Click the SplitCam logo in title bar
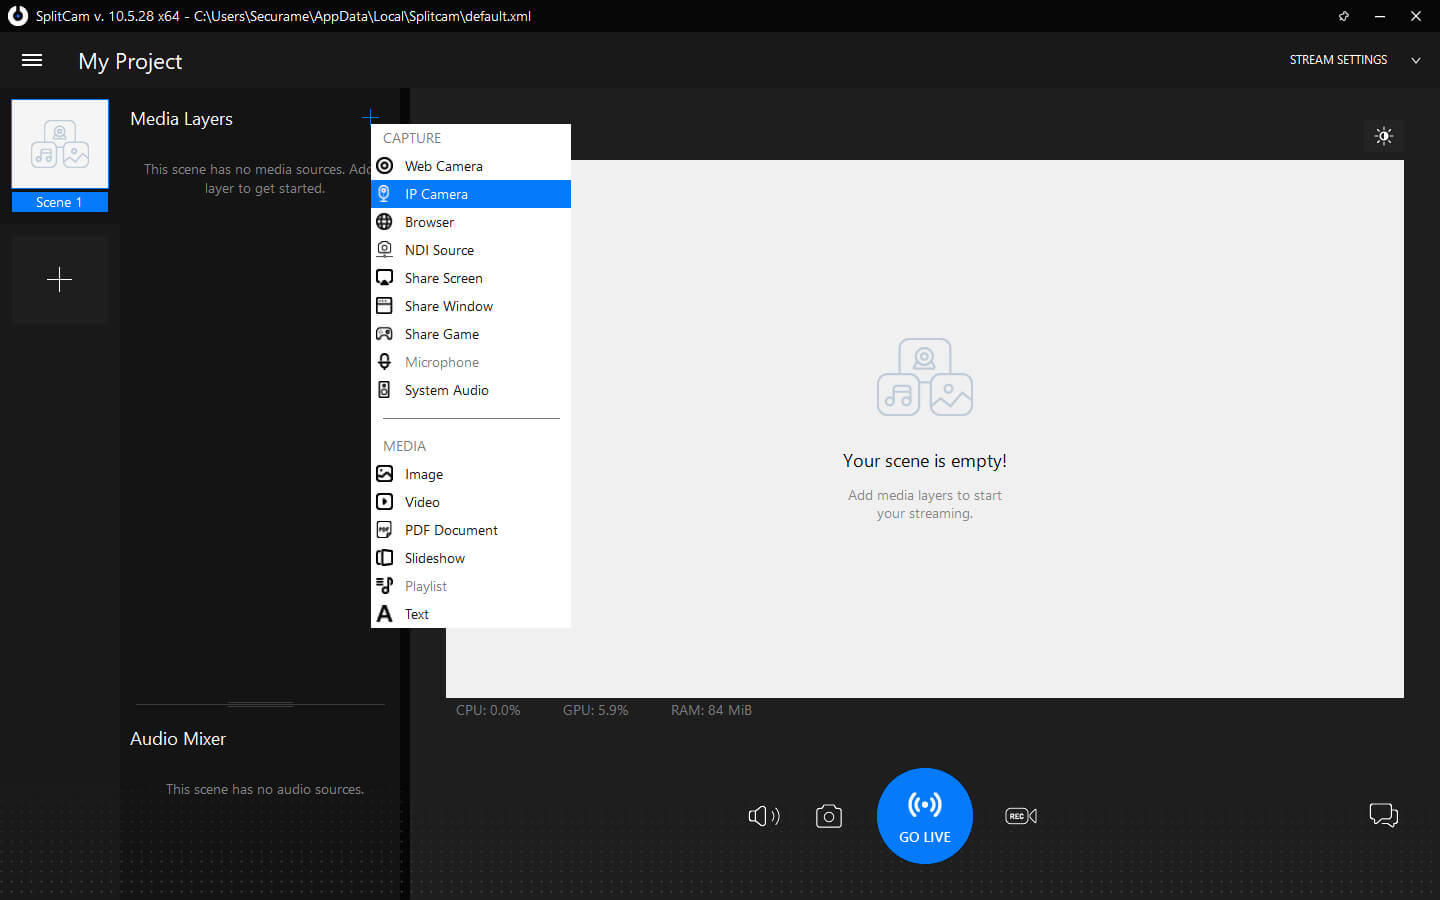The image size is (1440, 900). pos(17,16)
